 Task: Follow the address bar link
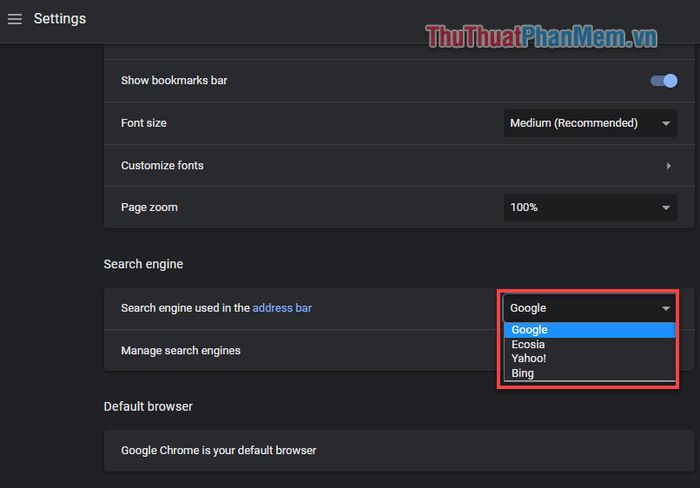282,308
